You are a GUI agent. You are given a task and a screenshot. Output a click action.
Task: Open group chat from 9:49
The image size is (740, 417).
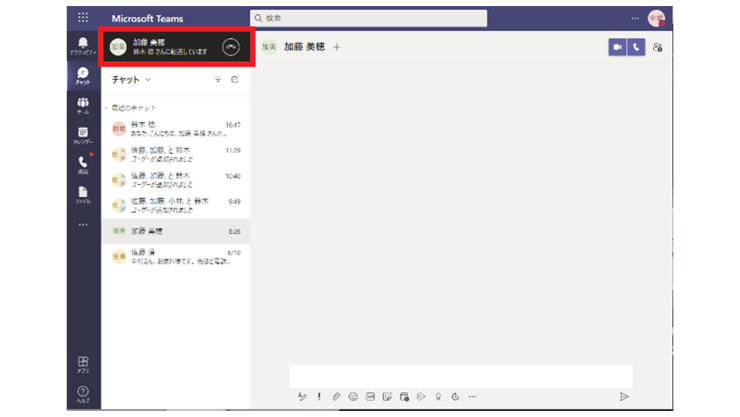(x=176, y=205)
